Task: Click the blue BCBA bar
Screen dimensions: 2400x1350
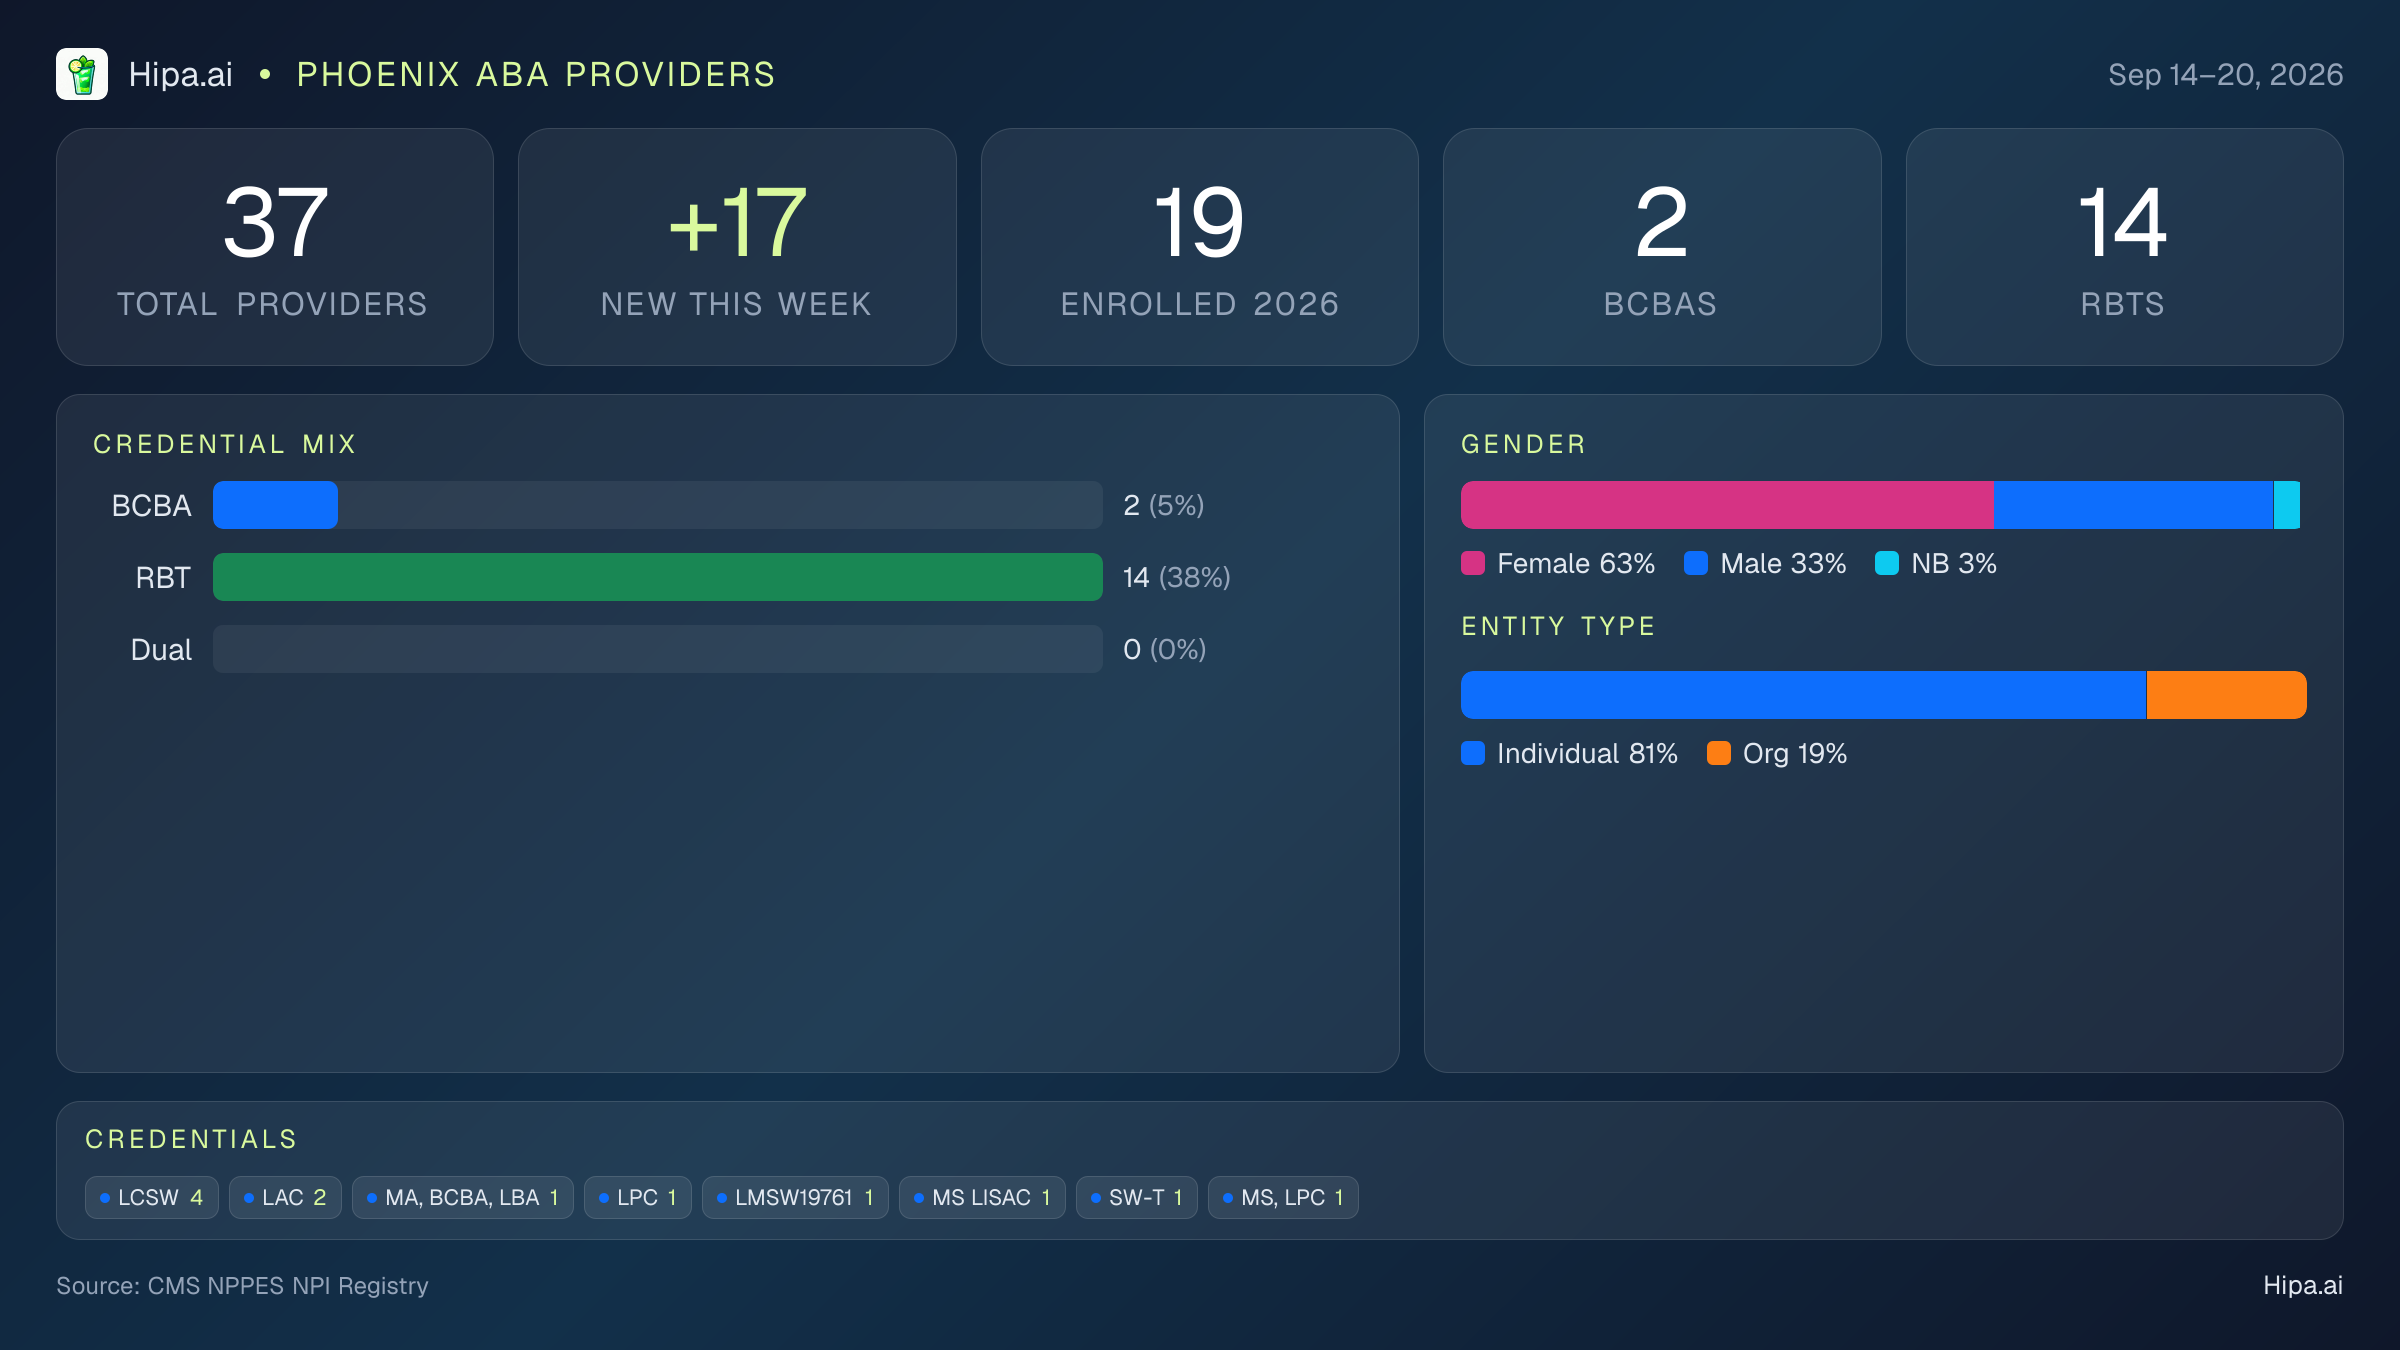Action: 275,505
